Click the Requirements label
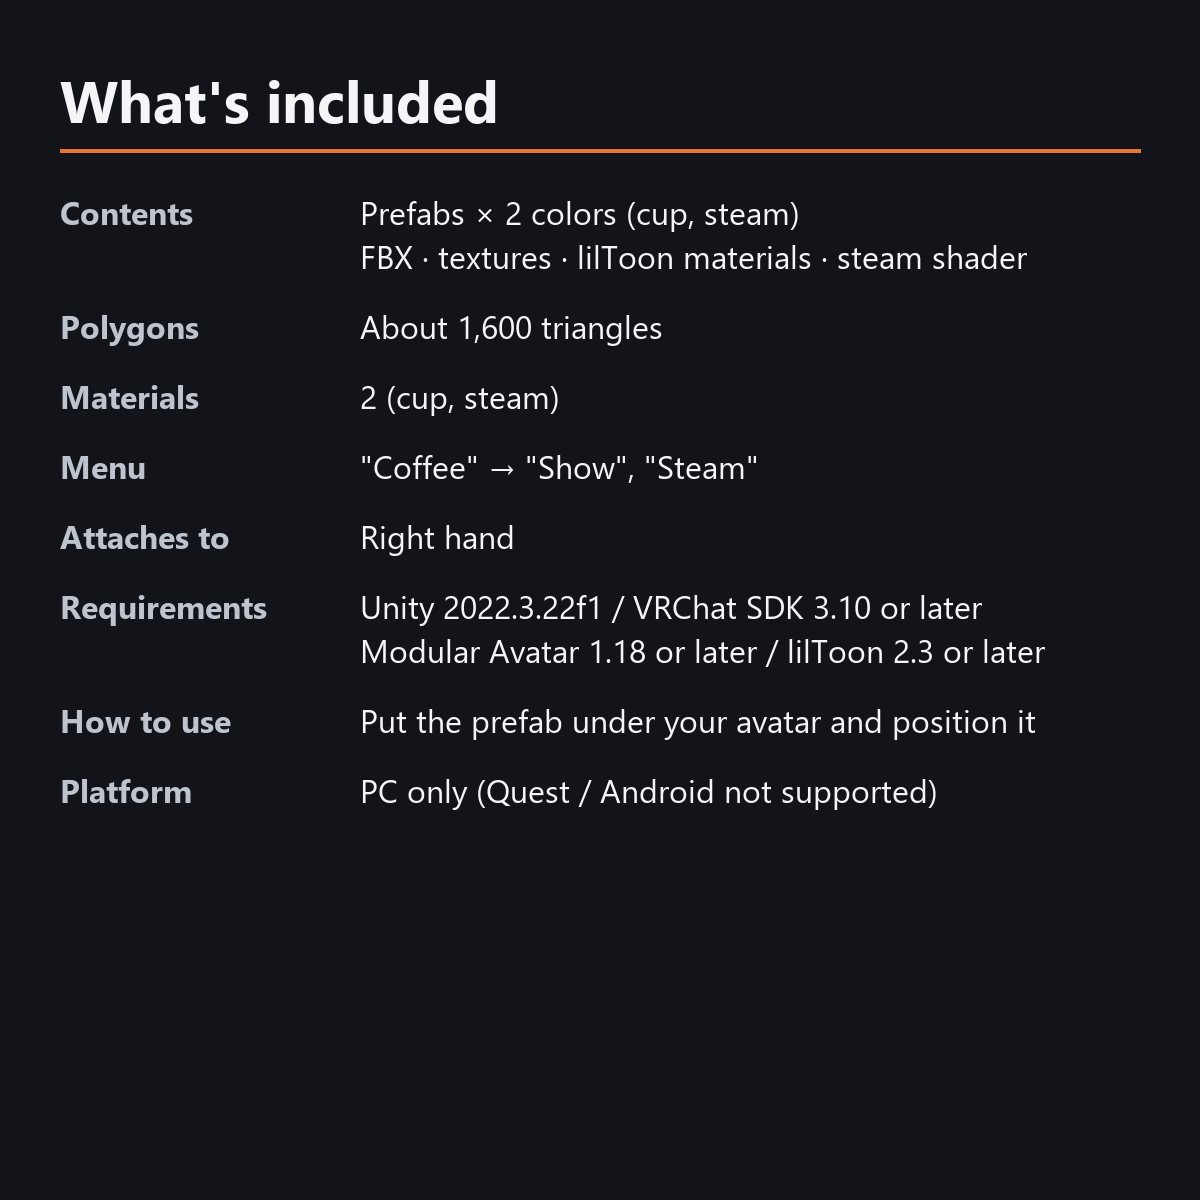The width and height of the screenshot is (1200, 1200). pyautogui.click(x=164, y=609)
